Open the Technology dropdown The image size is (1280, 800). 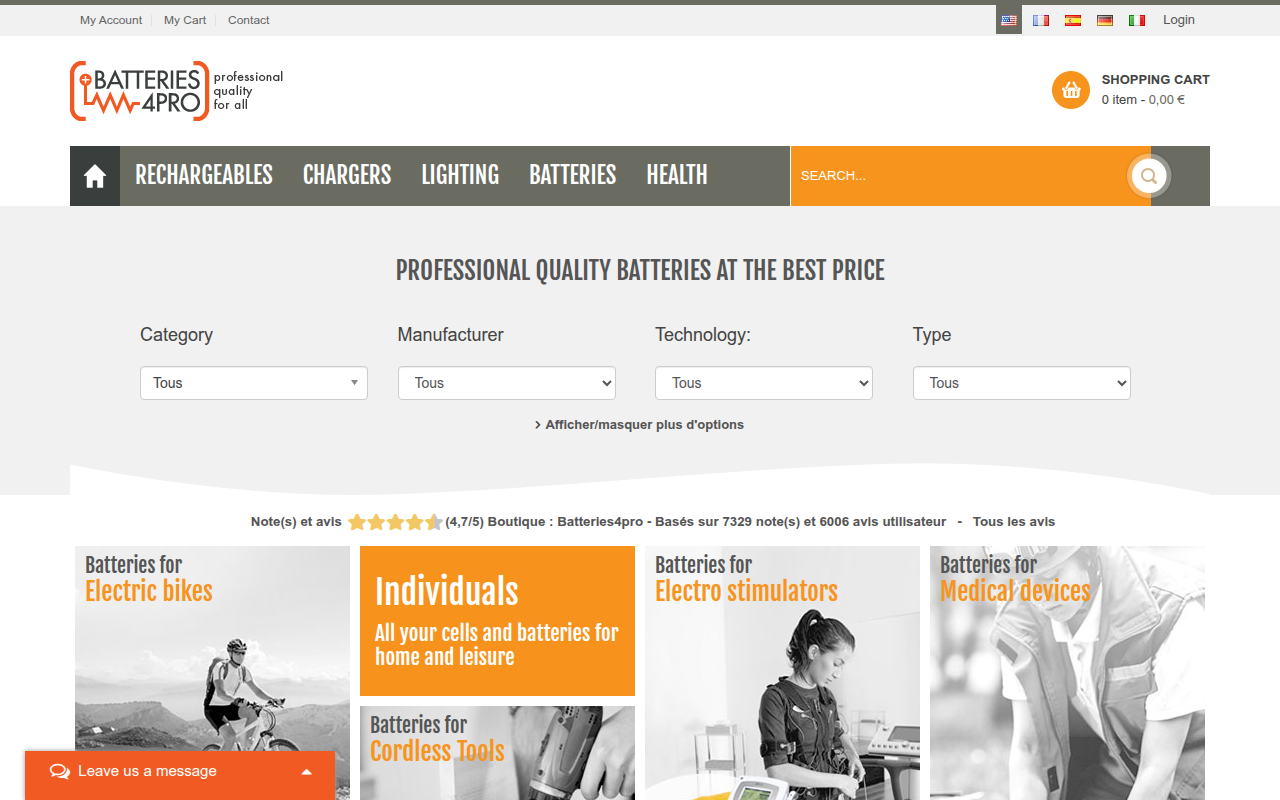pos(764,383)
